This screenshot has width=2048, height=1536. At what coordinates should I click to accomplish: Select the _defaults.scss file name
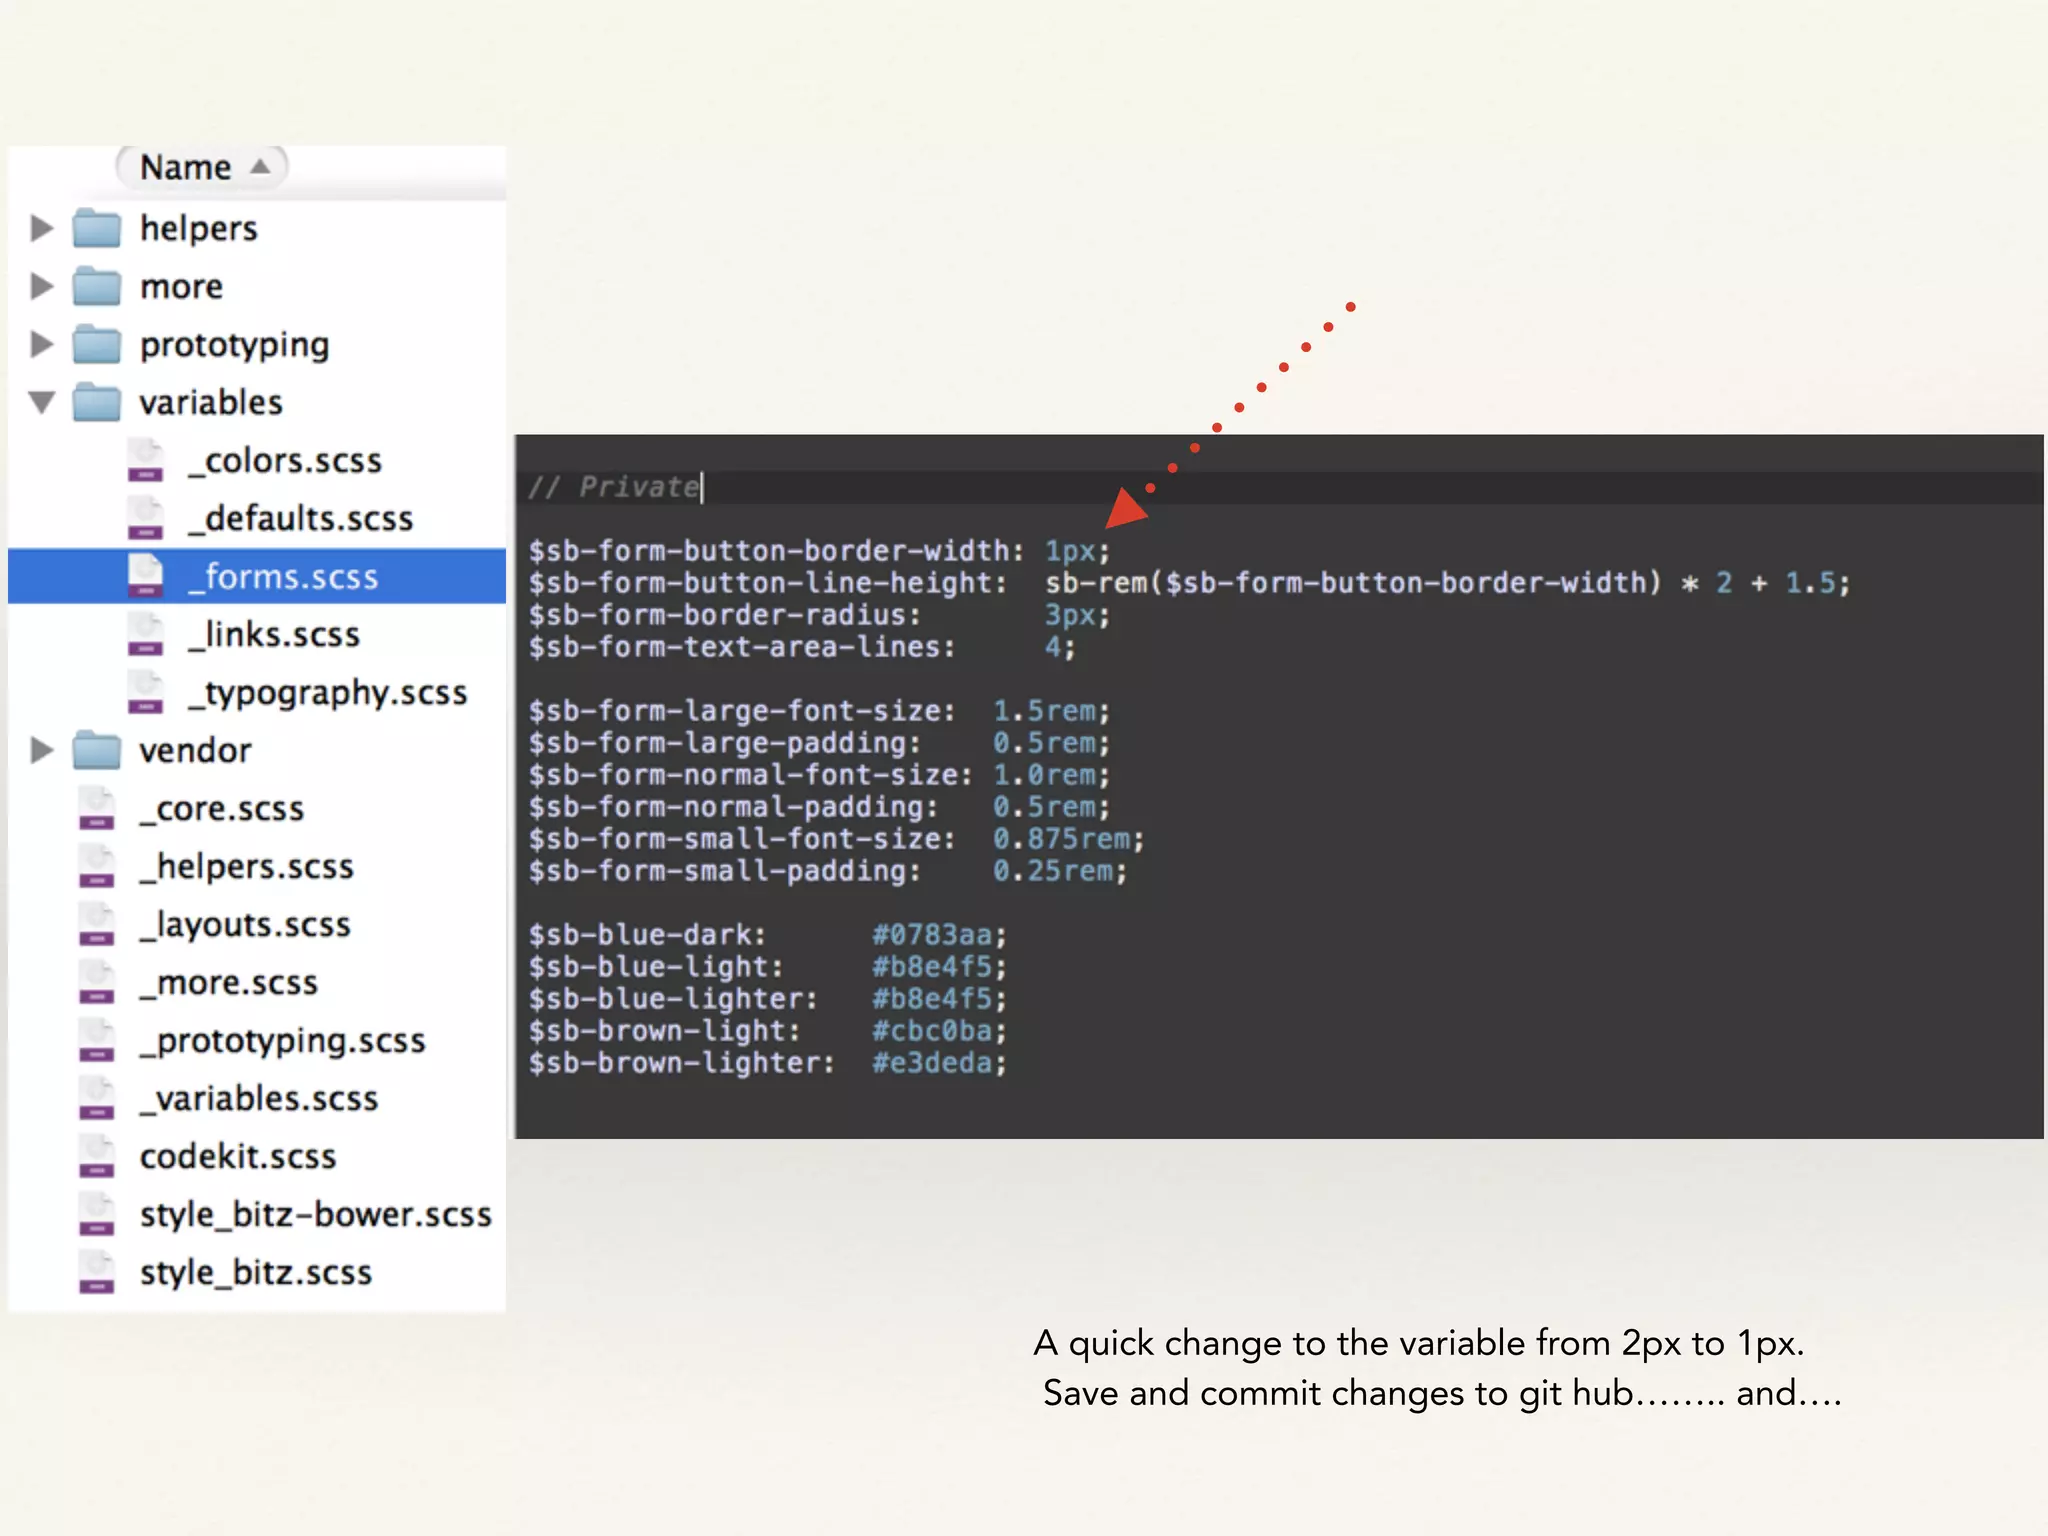click(x=301, y=519)
